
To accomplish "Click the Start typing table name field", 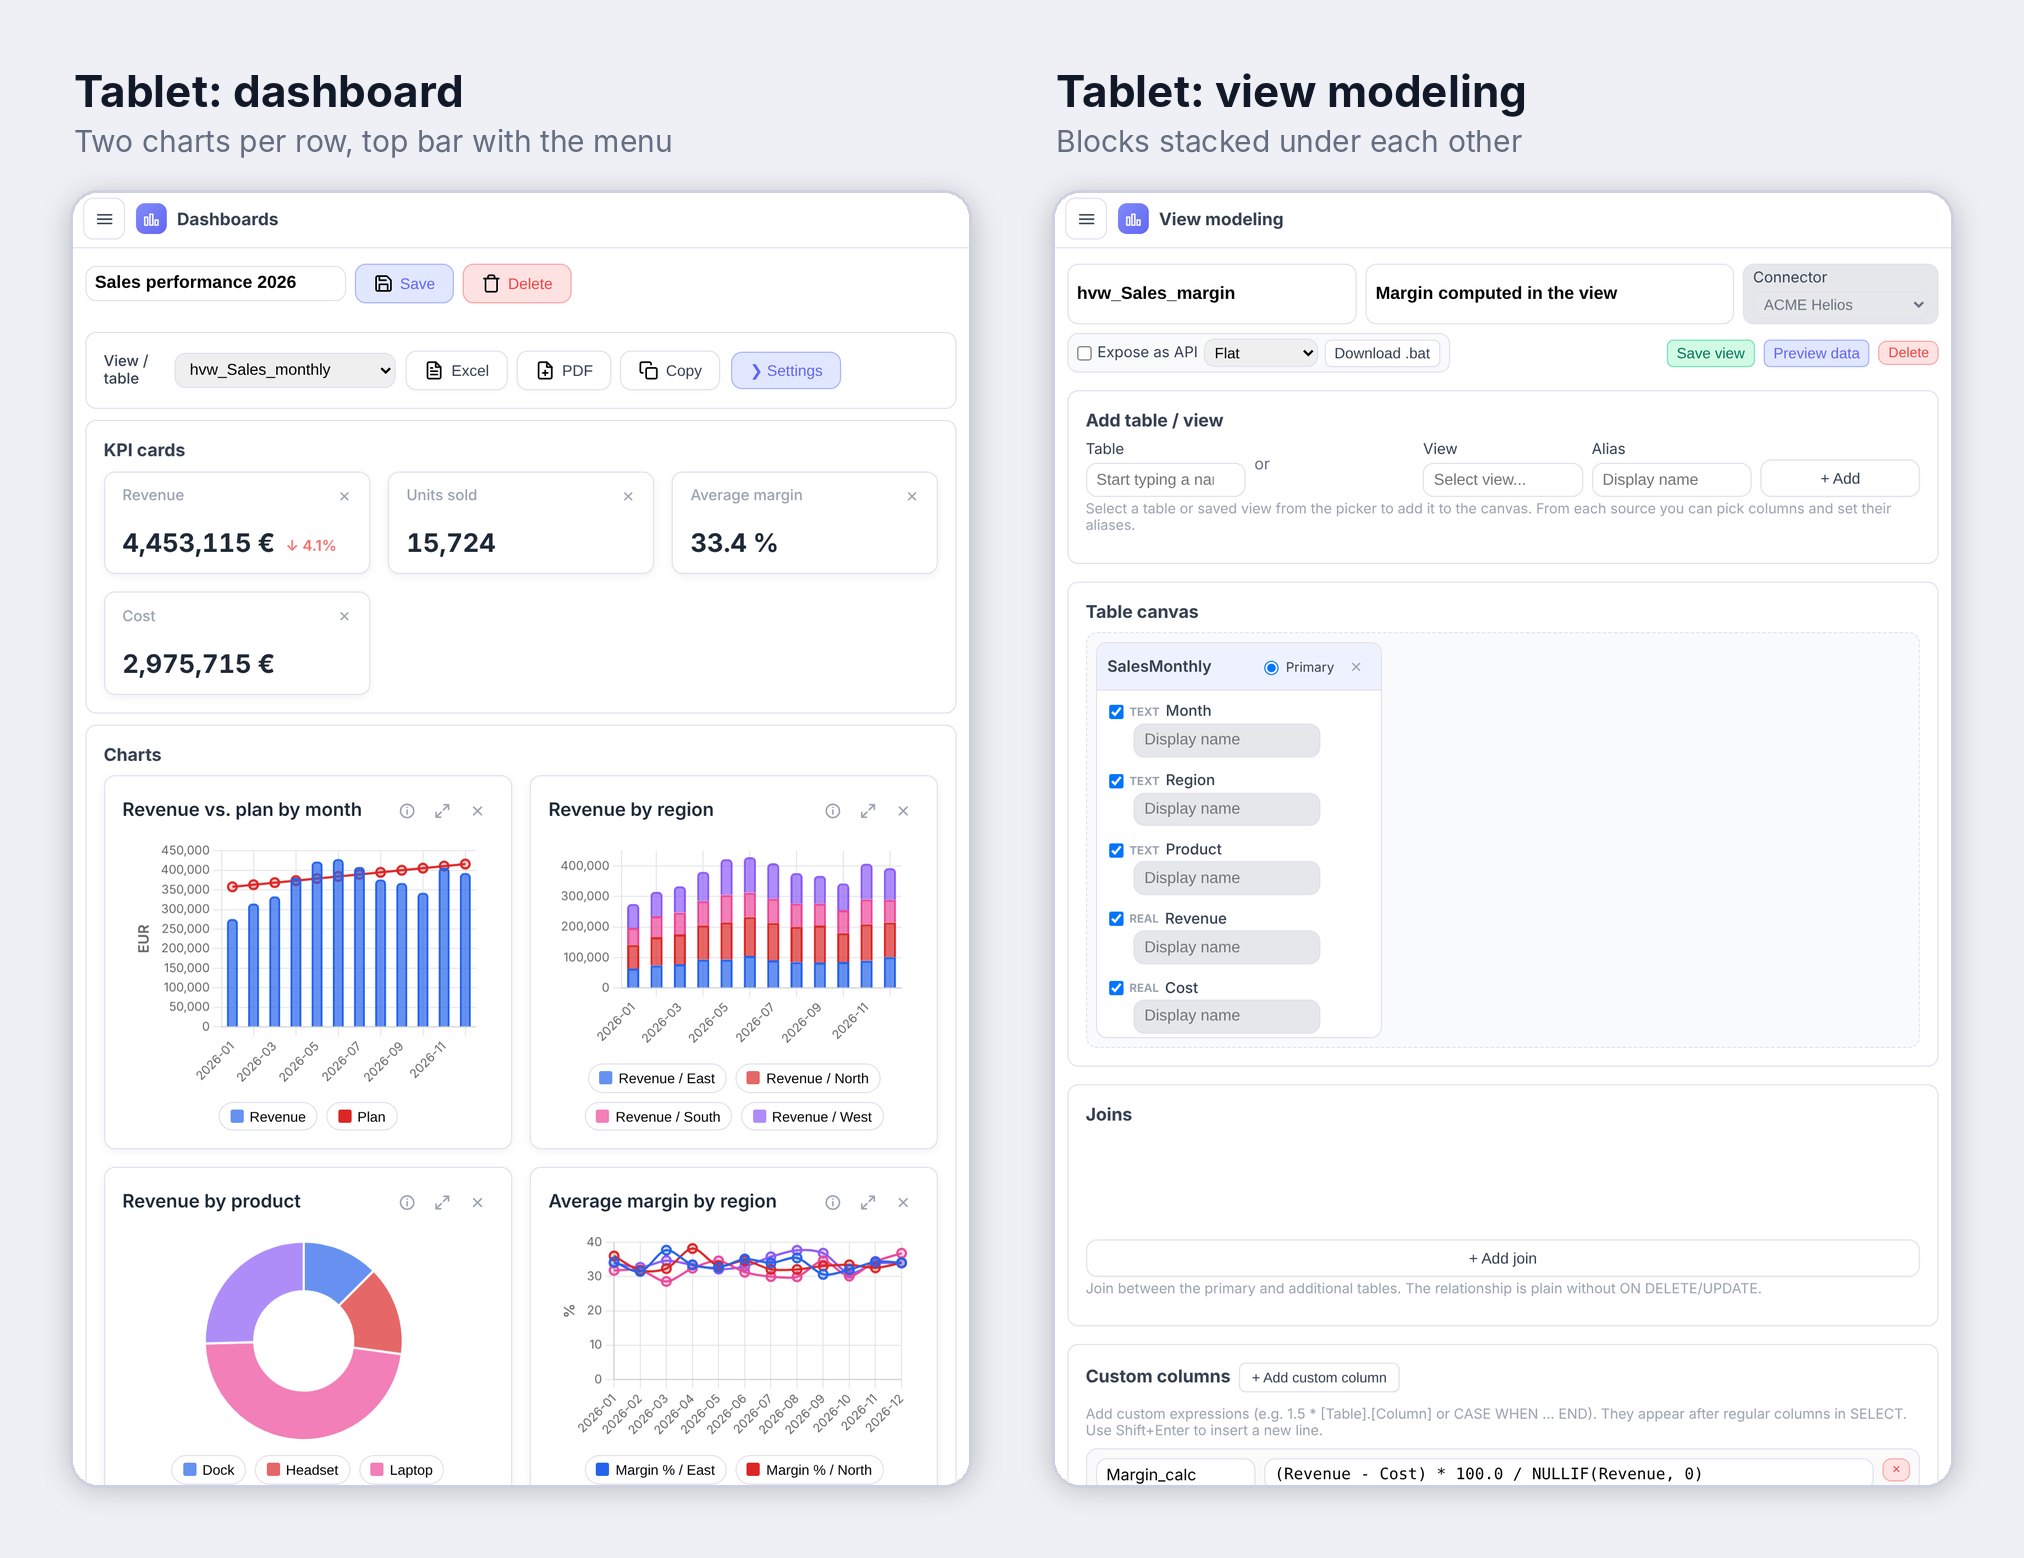I will pos(1165,479).
